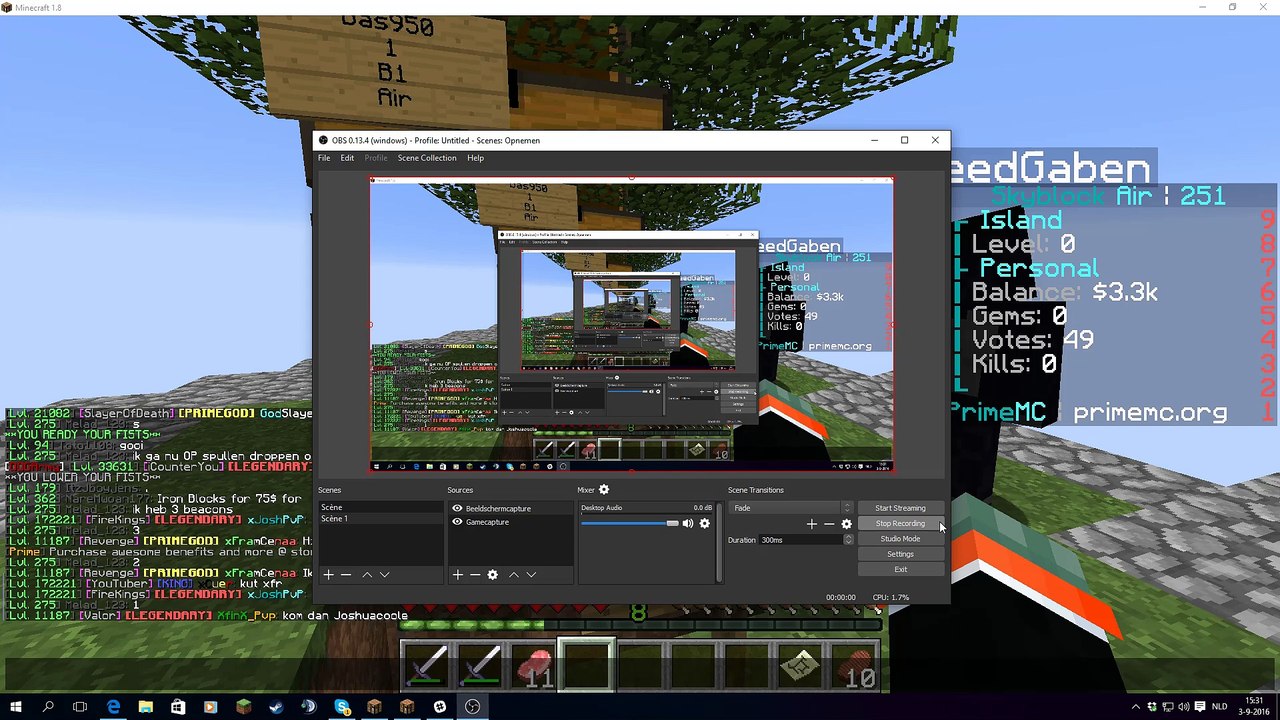Launch Microsoft Edge from the taskbar
This screenshot has height=720, width=1280.
pos(113,707)
